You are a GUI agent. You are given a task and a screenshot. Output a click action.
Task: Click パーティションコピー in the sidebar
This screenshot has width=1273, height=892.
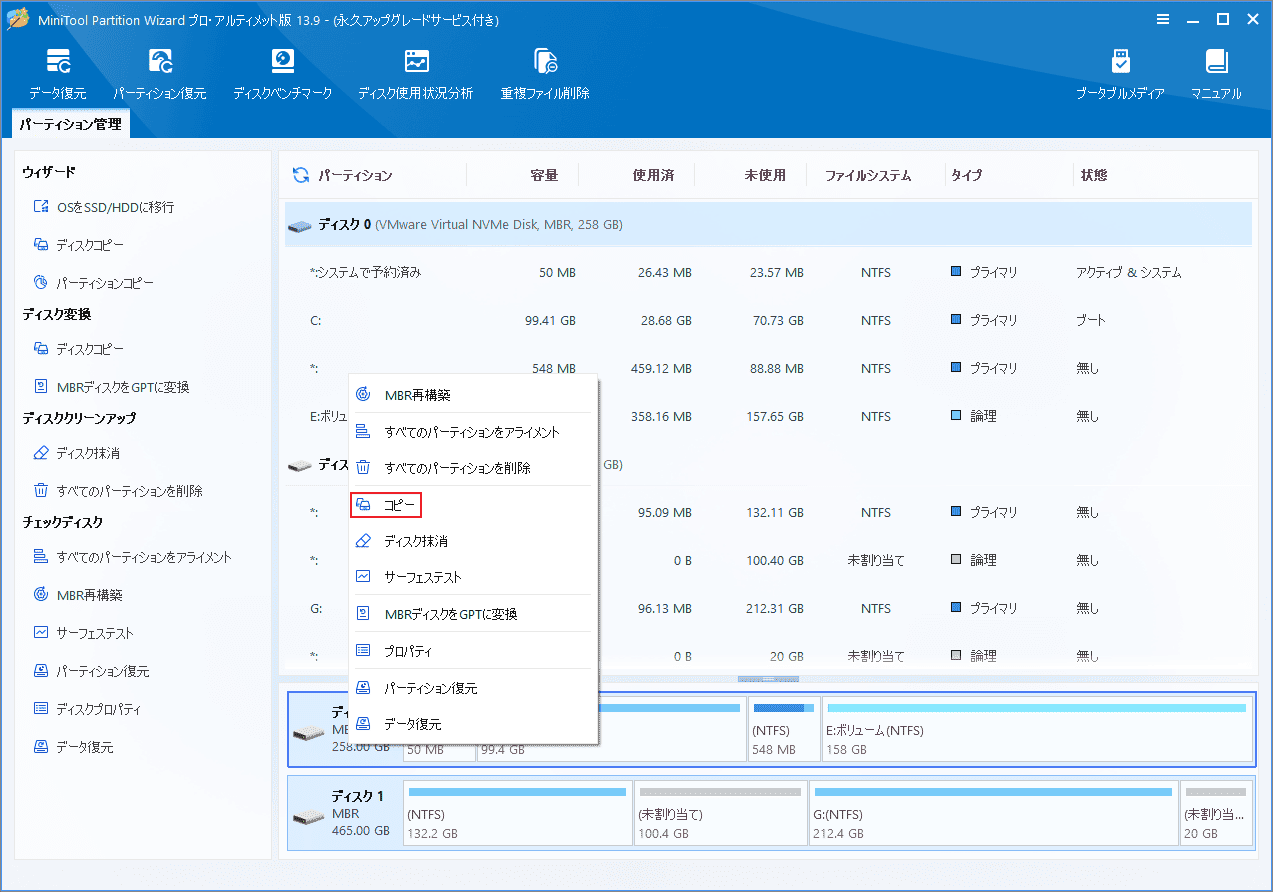pos(94,283)
